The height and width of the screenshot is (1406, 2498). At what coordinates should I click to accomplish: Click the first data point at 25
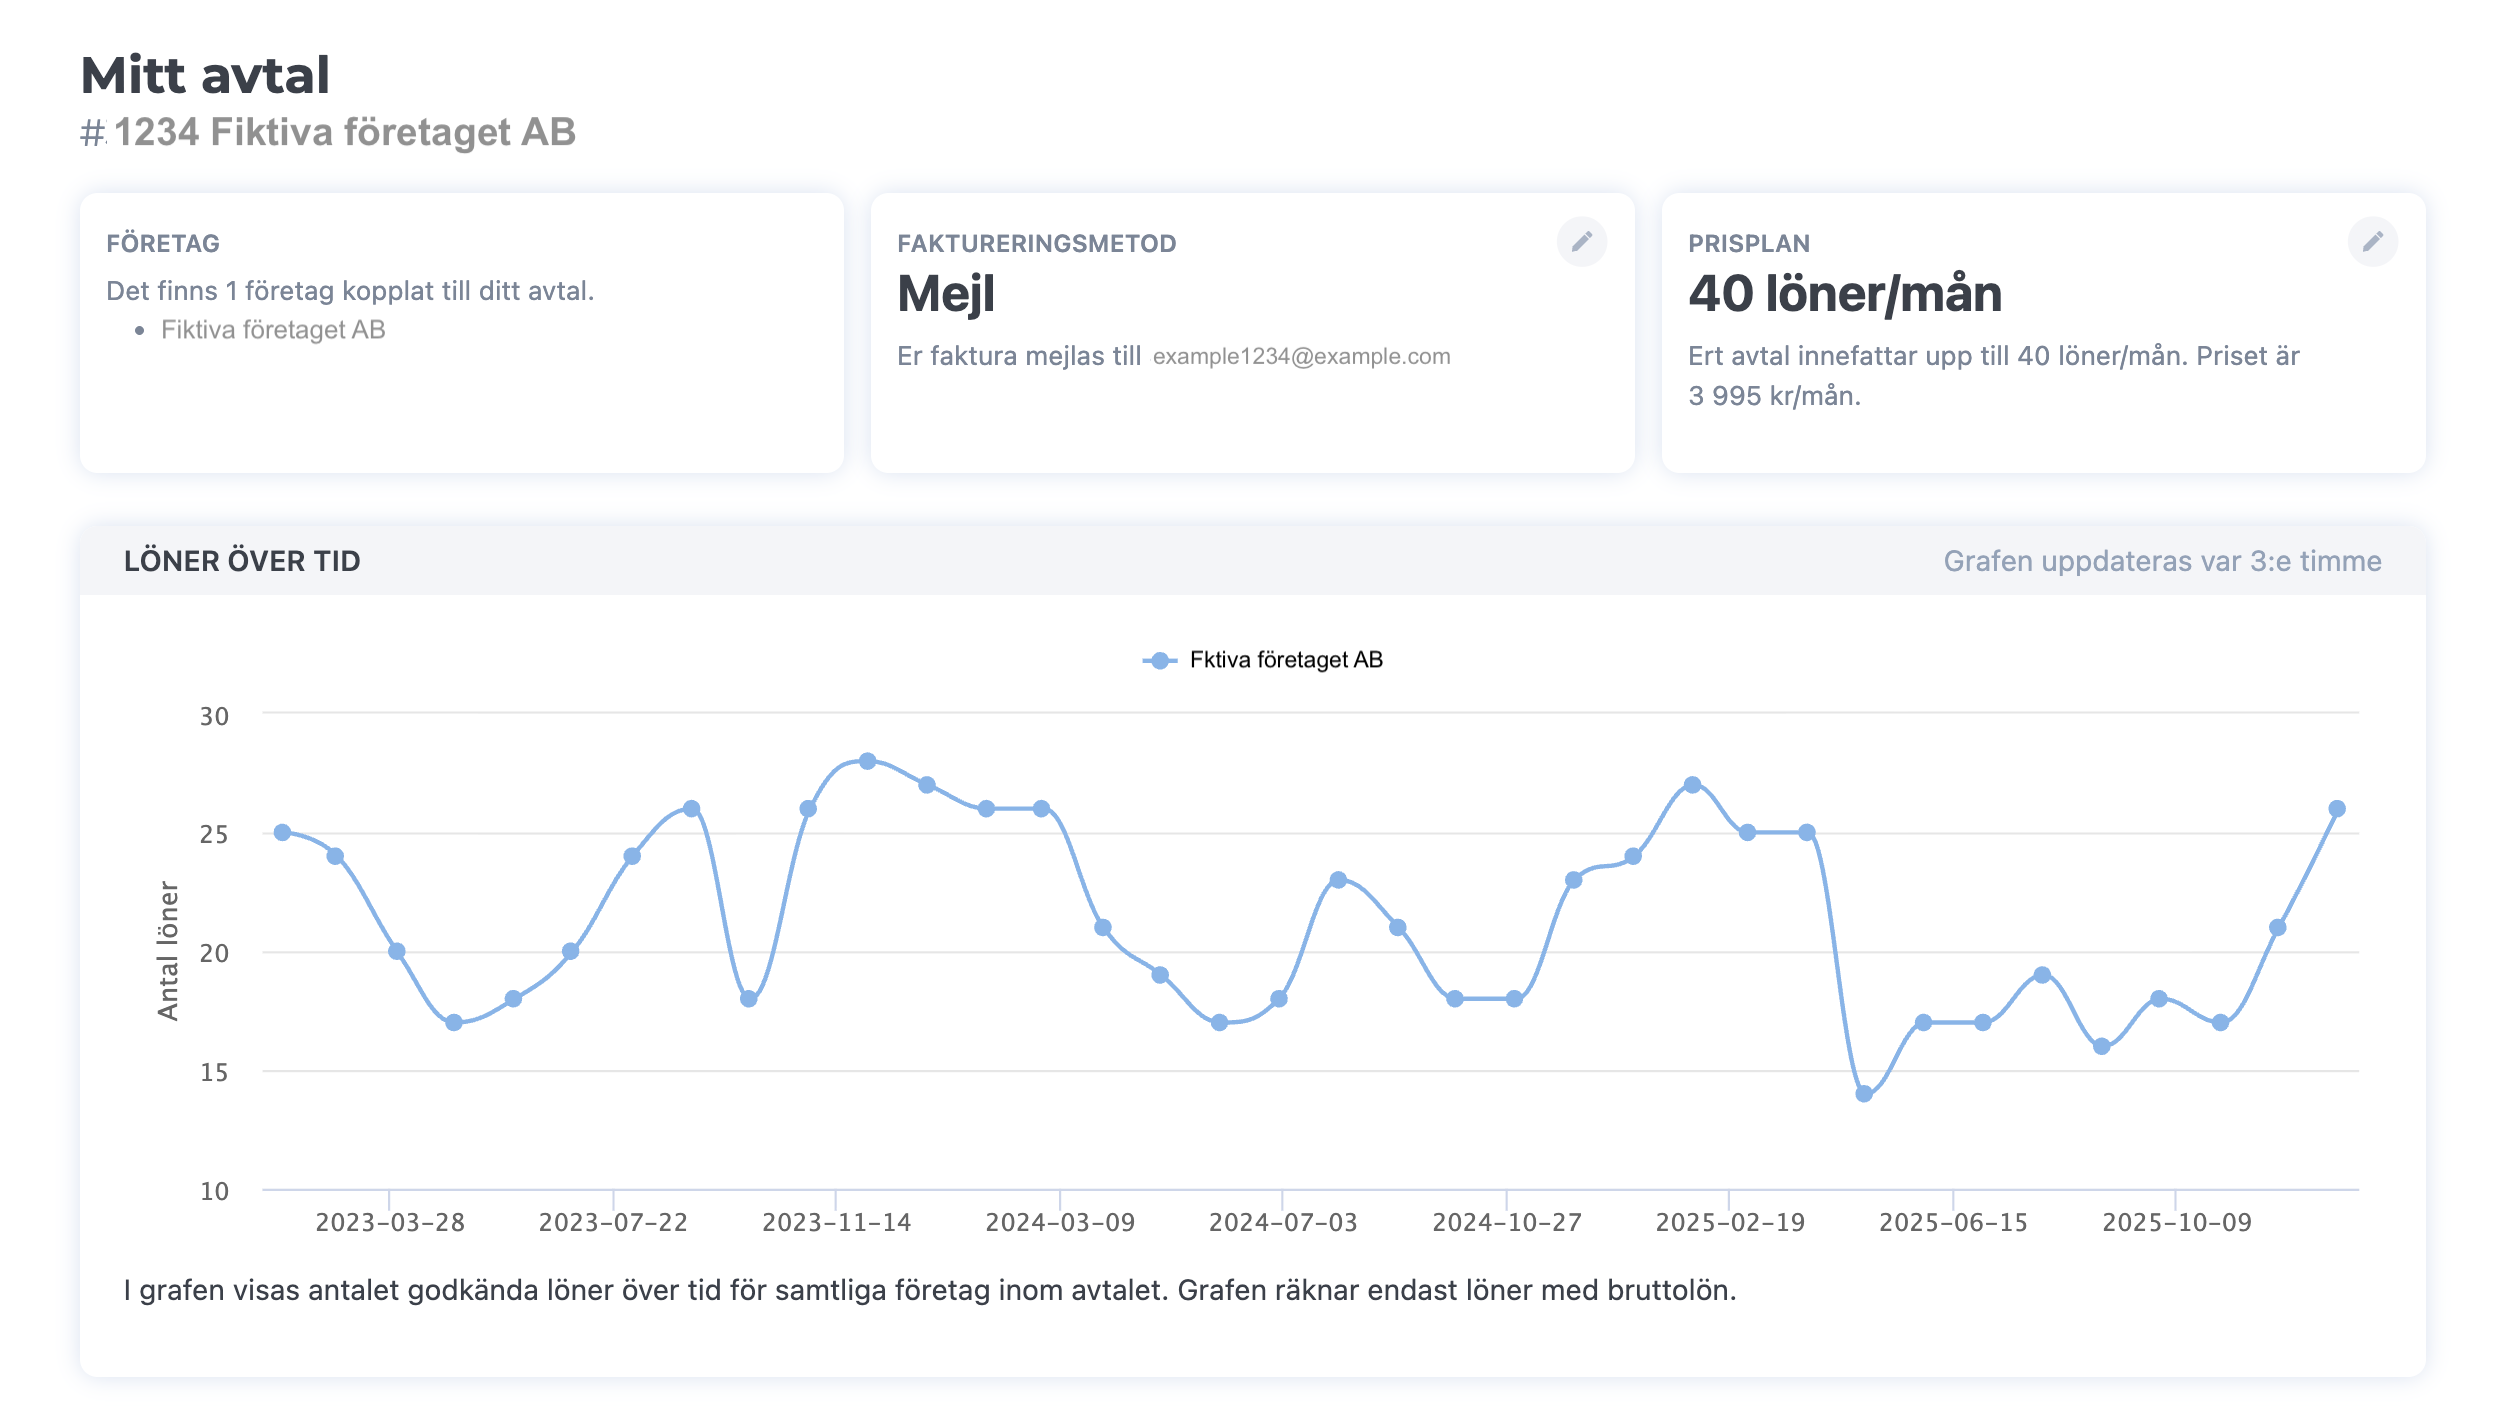coord(282,832)
